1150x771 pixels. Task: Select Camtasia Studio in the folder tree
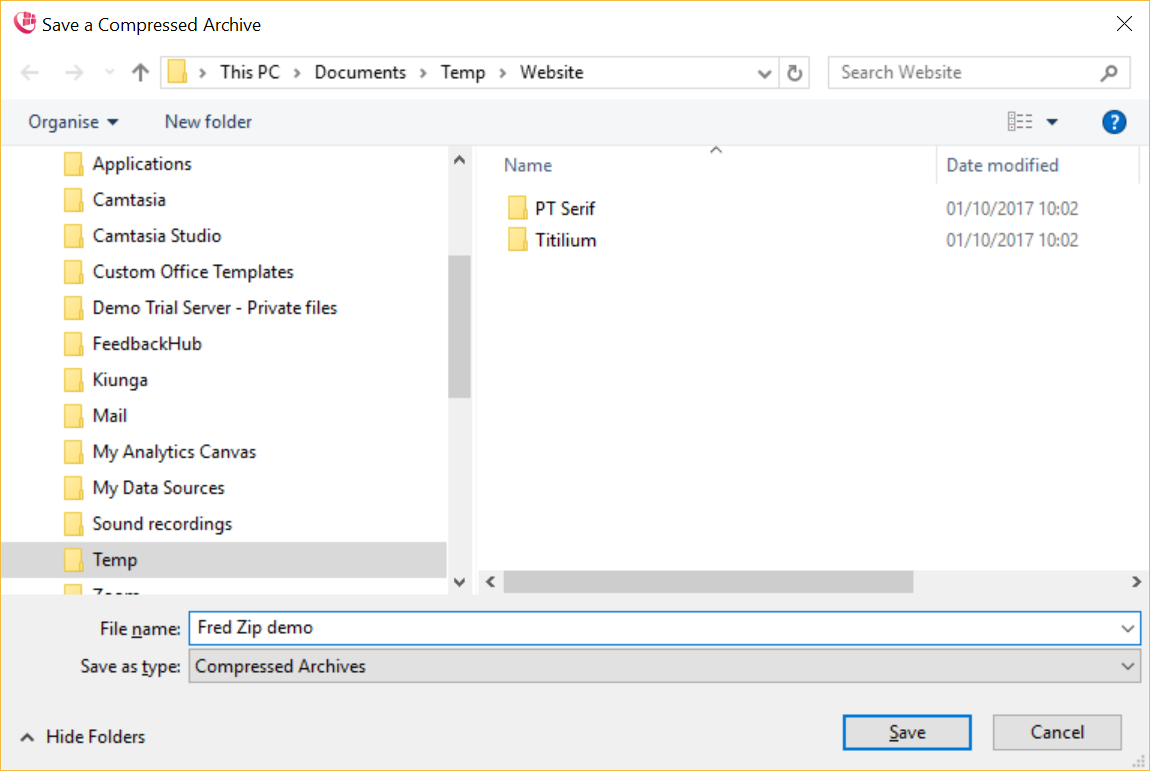pyautogui.click(x=157, y=236)
